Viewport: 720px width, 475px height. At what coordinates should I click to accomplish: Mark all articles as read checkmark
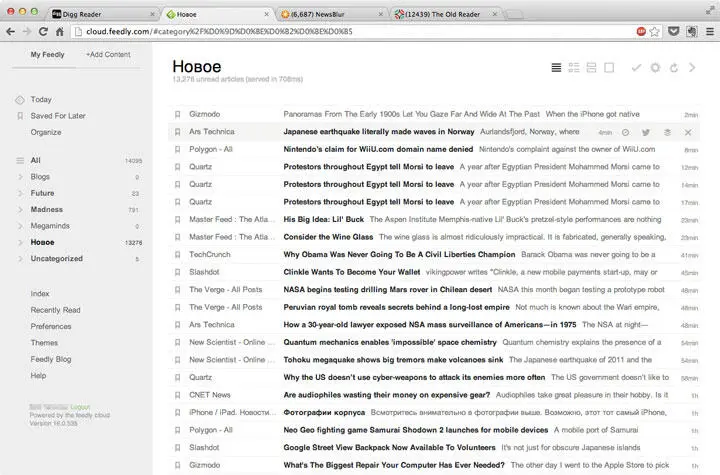click(636, 68)
